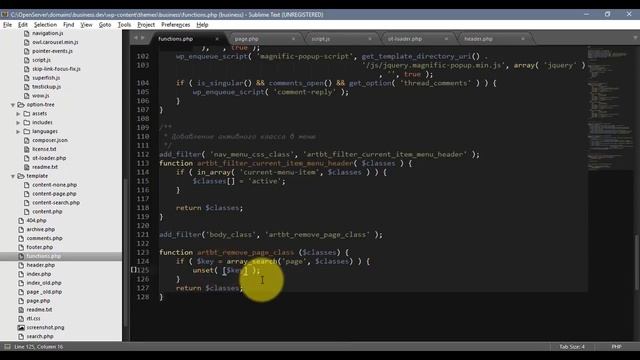Open Tab Size: 4 setting
The width and height of the screenshot is (640, 360).
click(x=572, y=347)
